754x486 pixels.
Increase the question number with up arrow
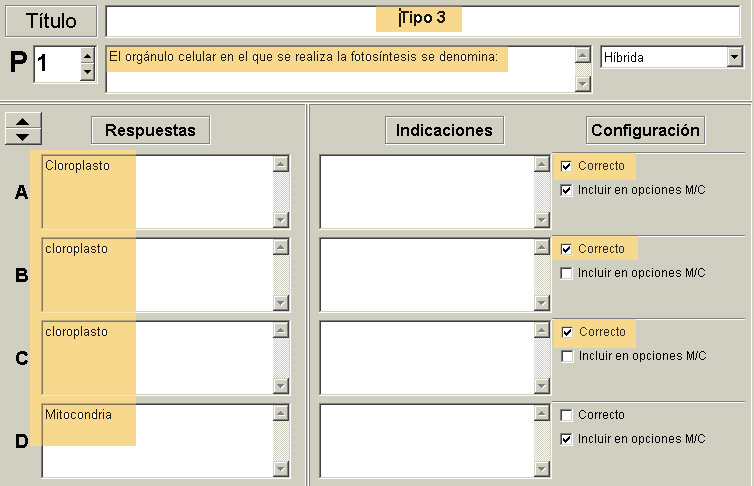click(87, 55)
